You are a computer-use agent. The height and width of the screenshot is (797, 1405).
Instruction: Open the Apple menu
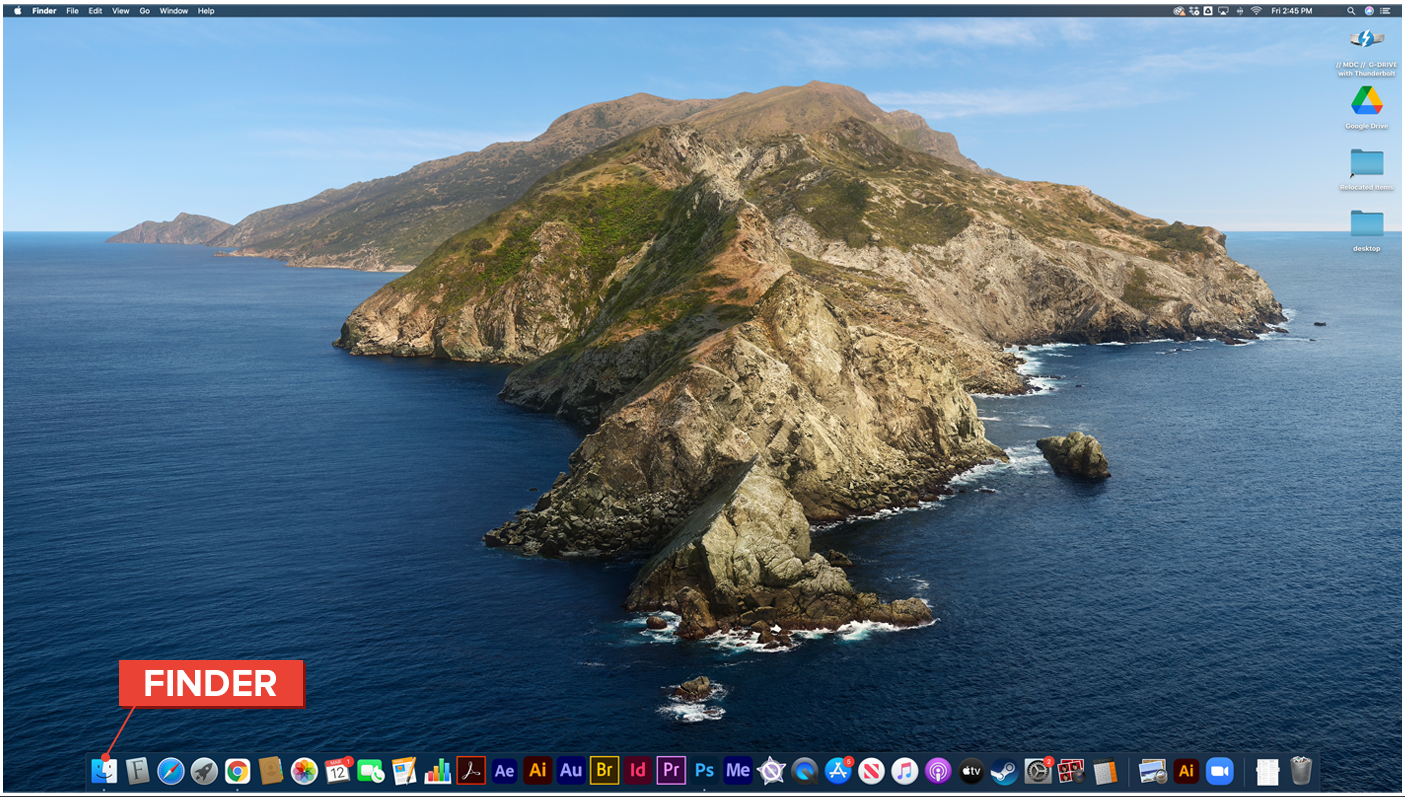(x=17, y=11)
